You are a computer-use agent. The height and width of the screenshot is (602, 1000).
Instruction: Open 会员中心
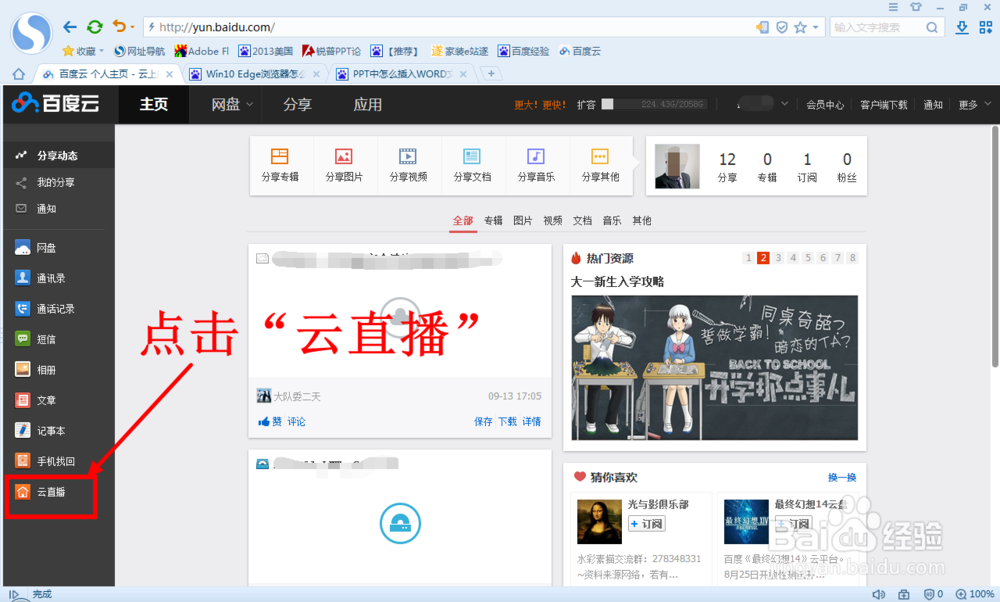click(x=825, y=105)
